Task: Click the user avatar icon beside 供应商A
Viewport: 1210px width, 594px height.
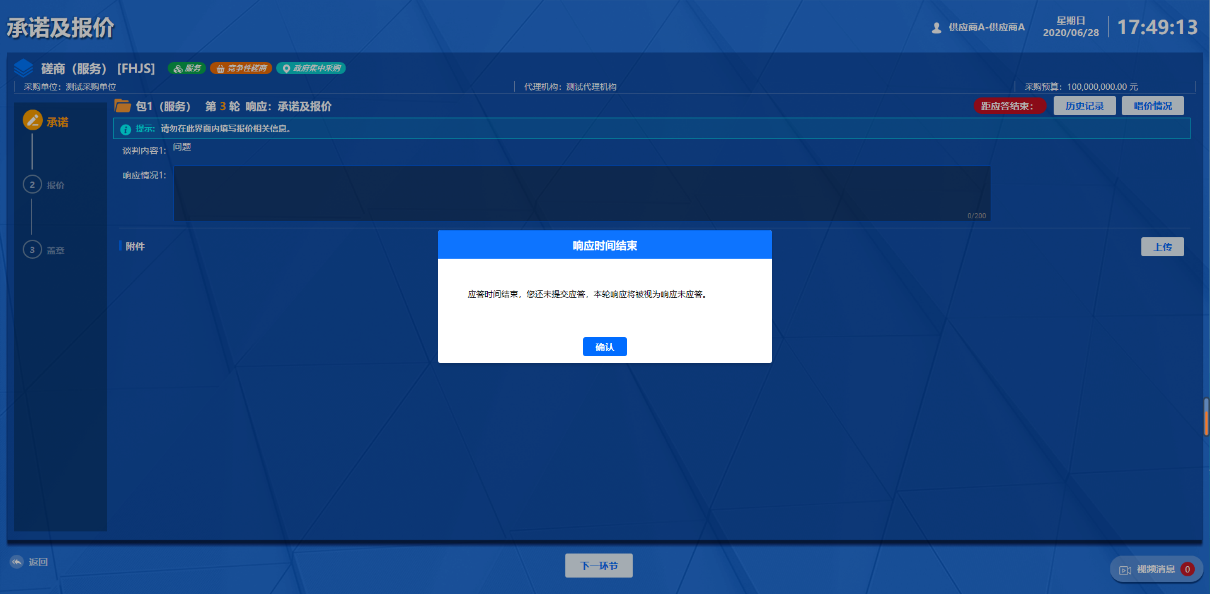Action: [x=936, y=28]
